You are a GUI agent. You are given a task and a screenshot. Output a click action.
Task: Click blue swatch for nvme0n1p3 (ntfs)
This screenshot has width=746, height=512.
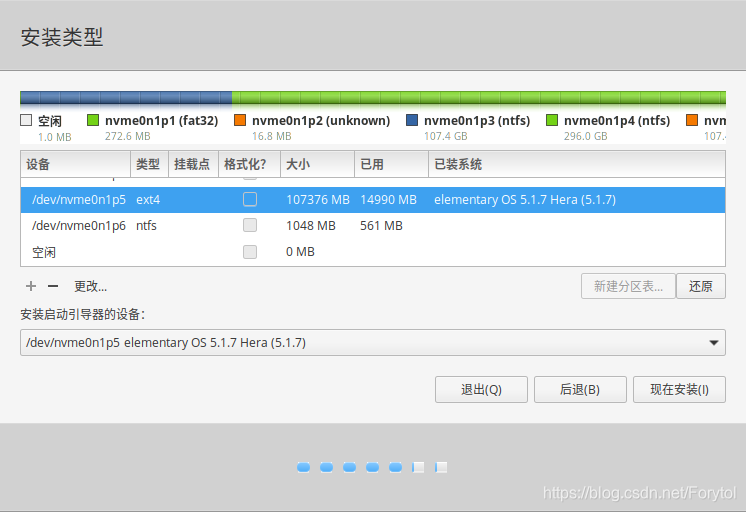click(412, 120)
